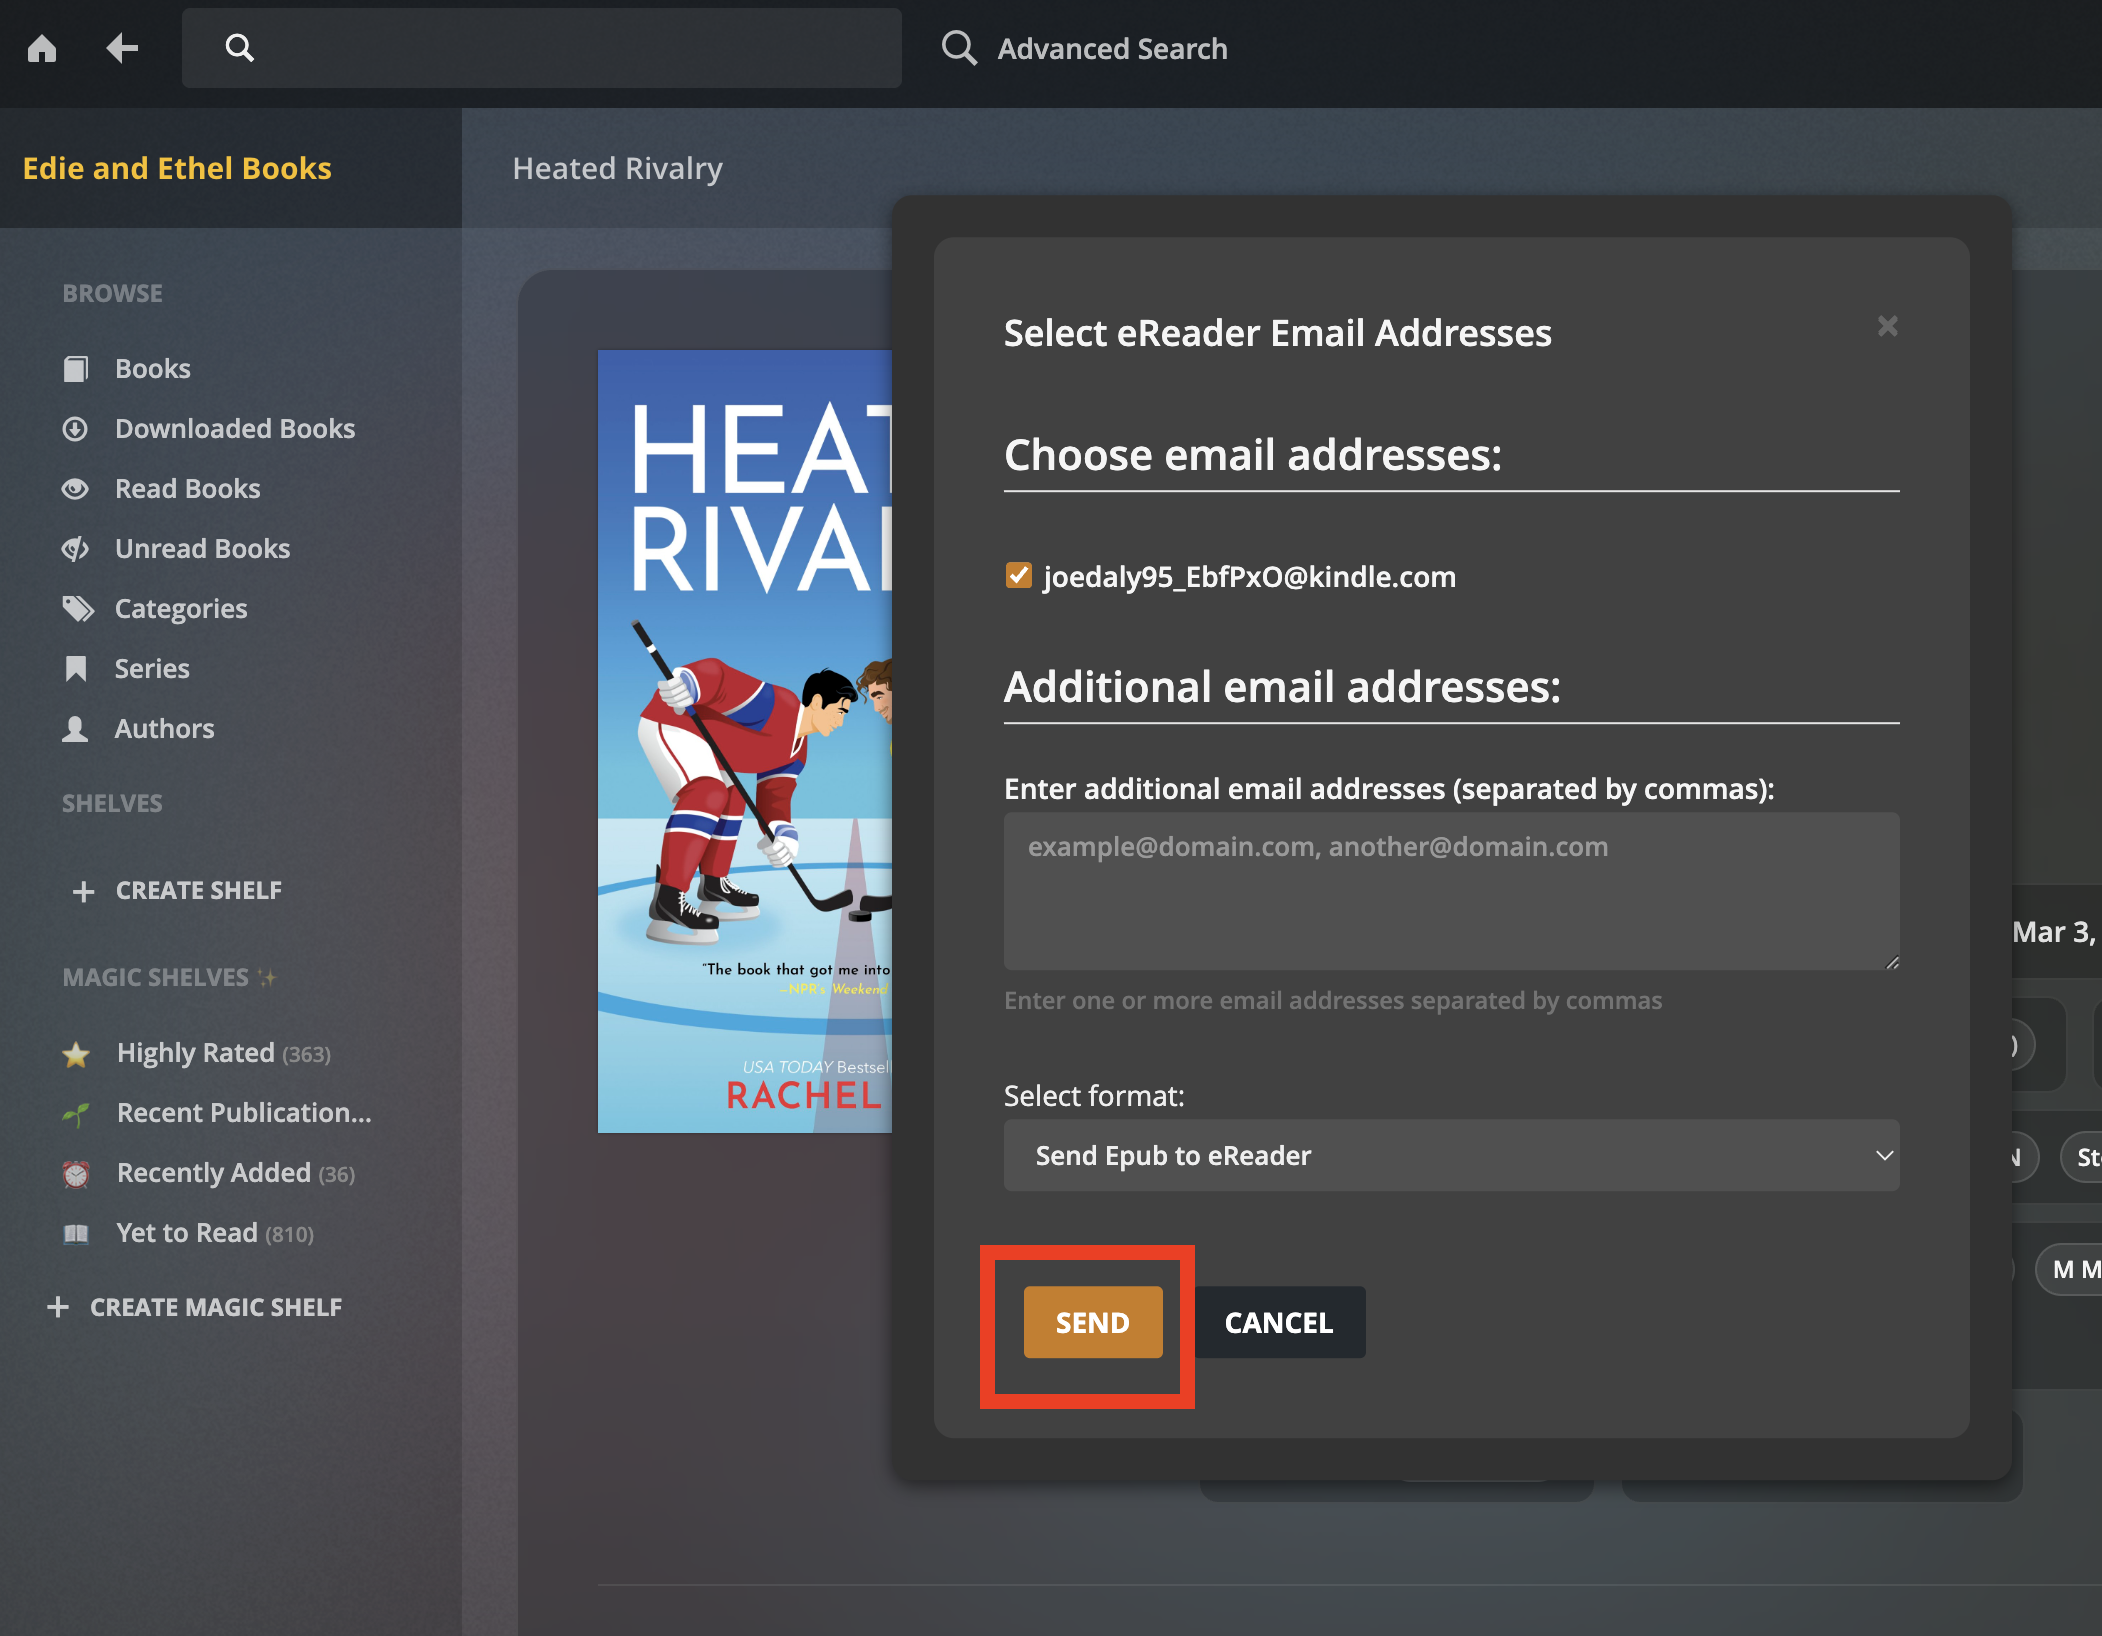Open Books in the sidebar
This screenshot has width=2102, height=1636.
[153, 369]
